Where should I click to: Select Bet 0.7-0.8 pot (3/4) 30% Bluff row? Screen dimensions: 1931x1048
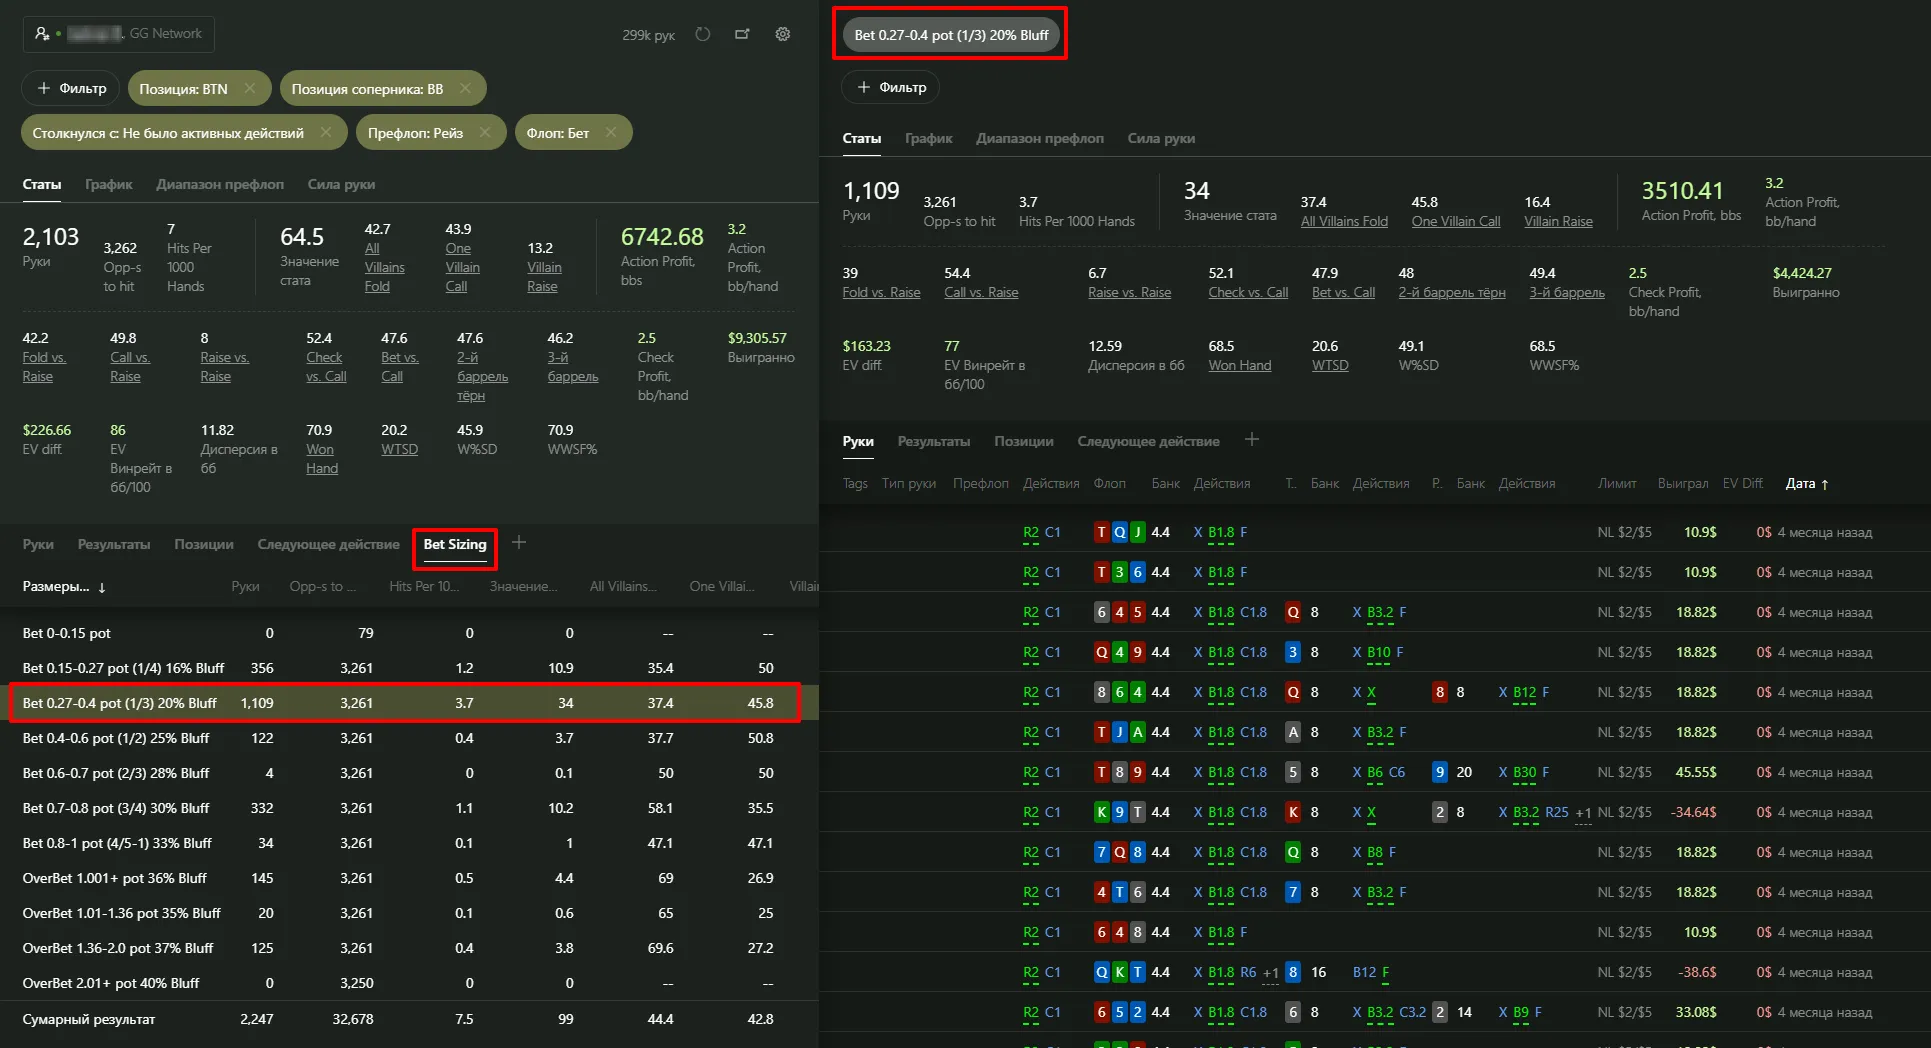[115, 808]
